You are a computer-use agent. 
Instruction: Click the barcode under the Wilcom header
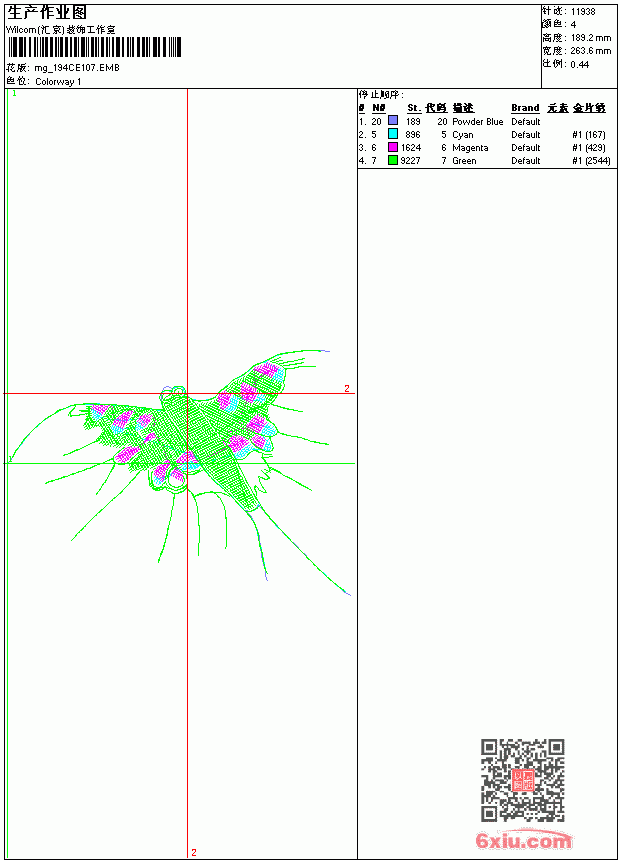pos(94,47)
